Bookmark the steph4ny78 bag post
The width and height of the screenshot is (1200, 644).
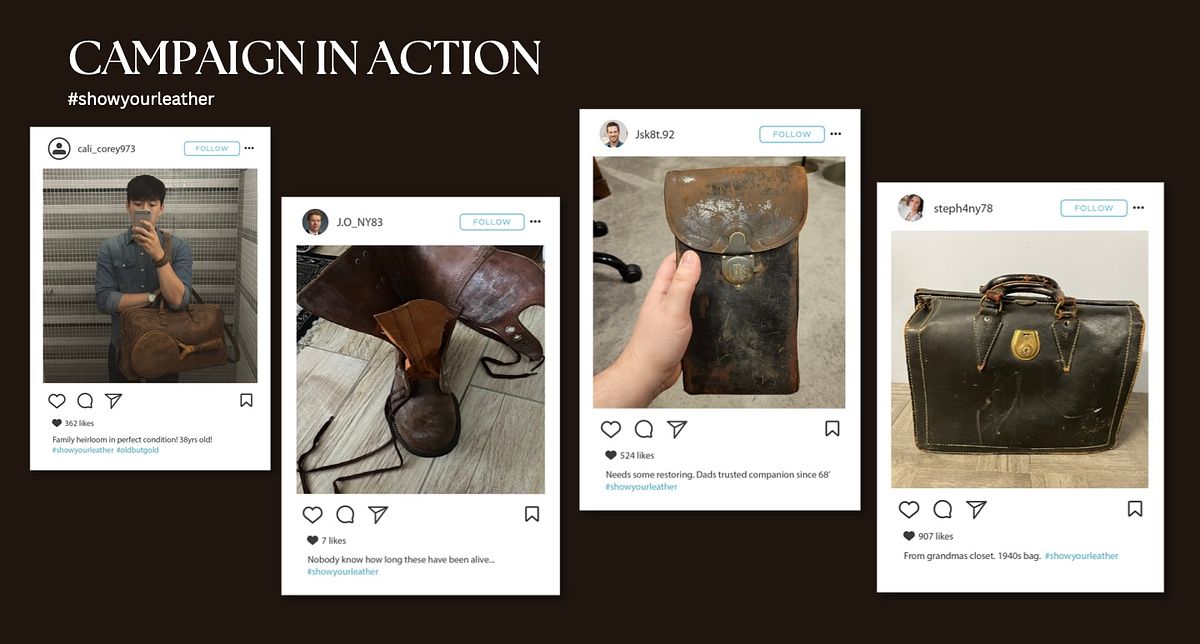pyautogui.click(x=1135, y=509)
